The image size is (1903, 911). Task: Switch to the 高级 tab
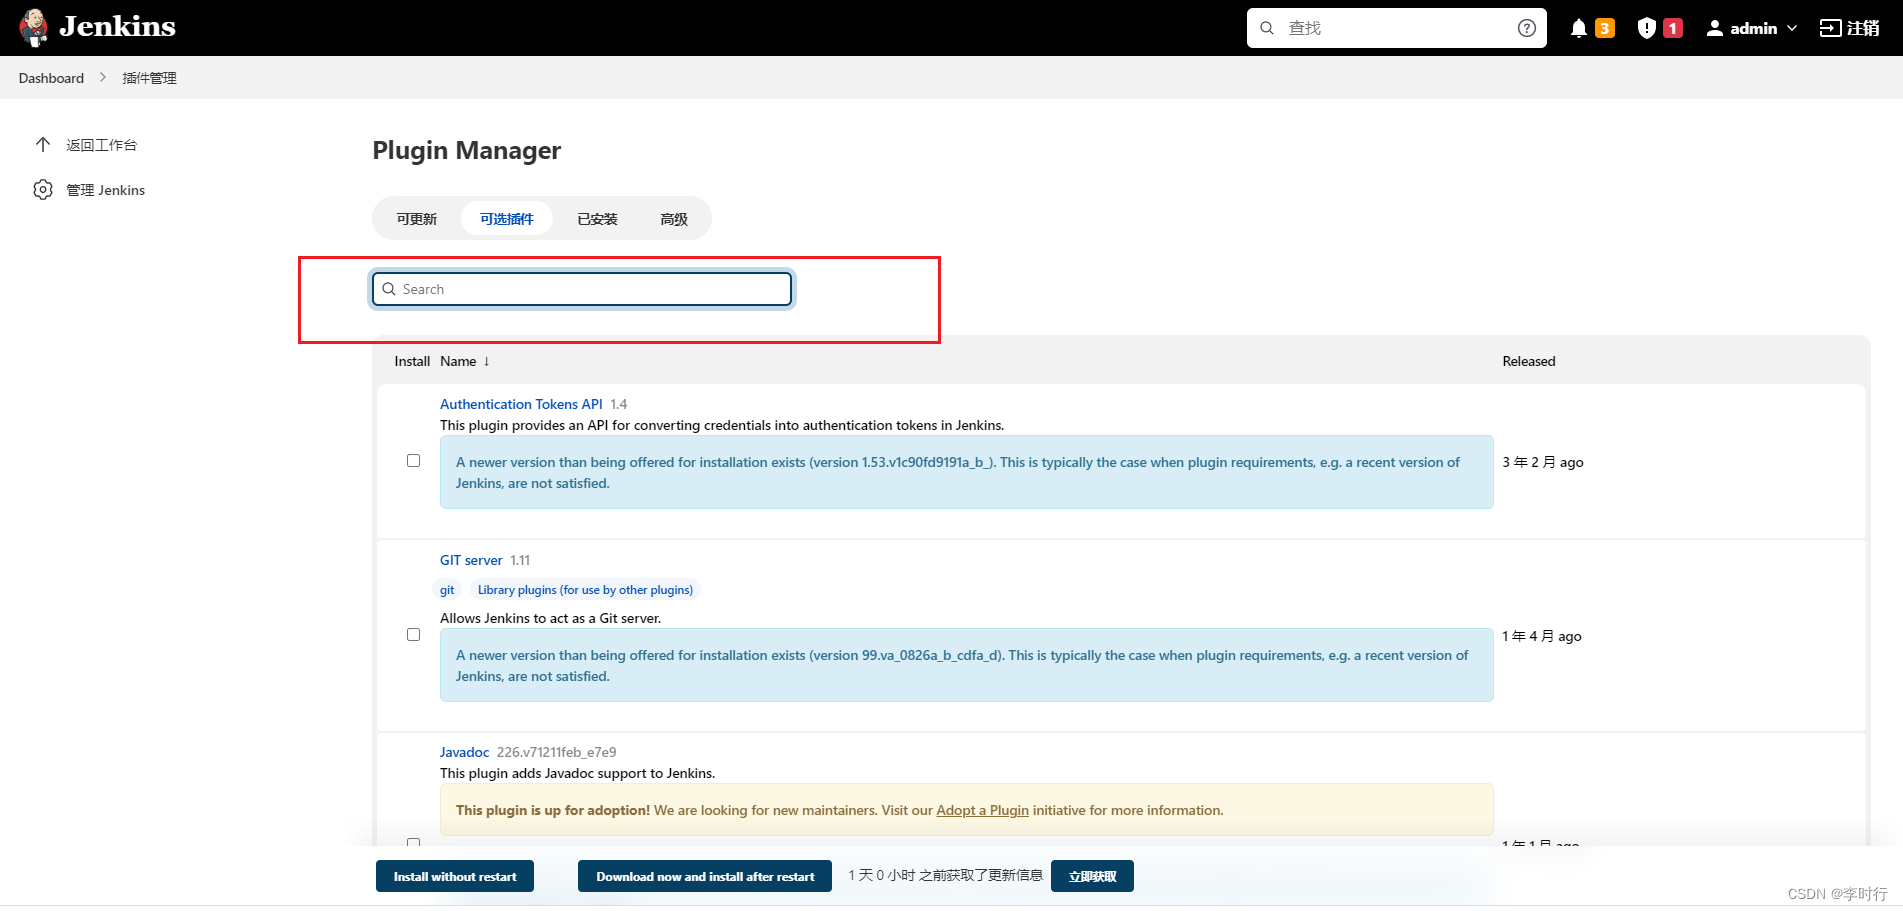point(674,219)
